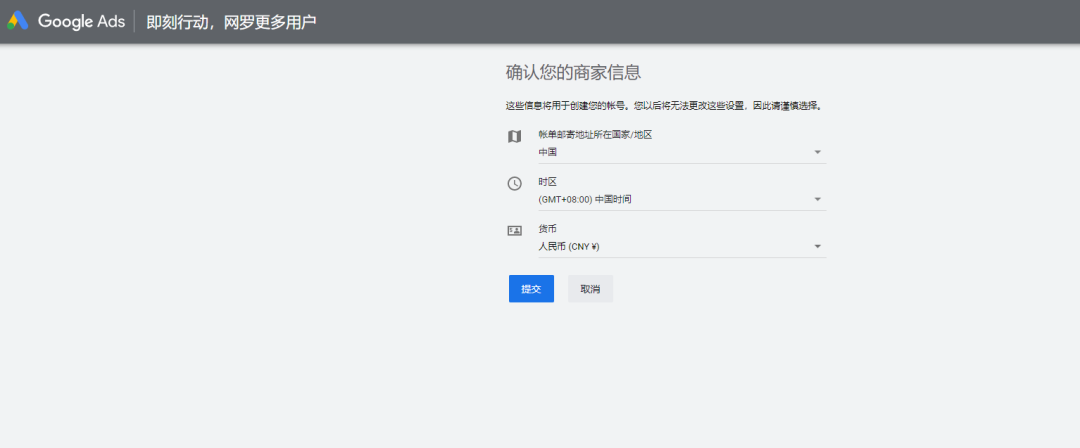
Task: Click the header slogan 即刻行动，网罗更多用户
Action: 231,21
